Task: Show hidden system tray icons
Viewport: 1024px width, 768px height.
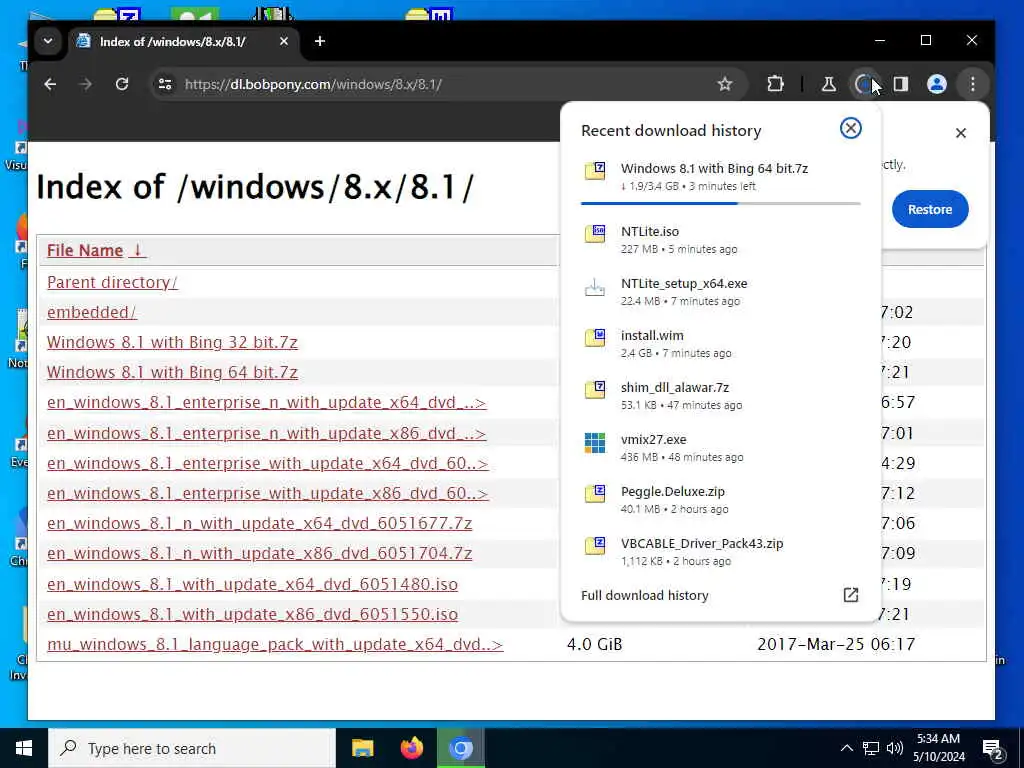Action: tap(846, 748)
